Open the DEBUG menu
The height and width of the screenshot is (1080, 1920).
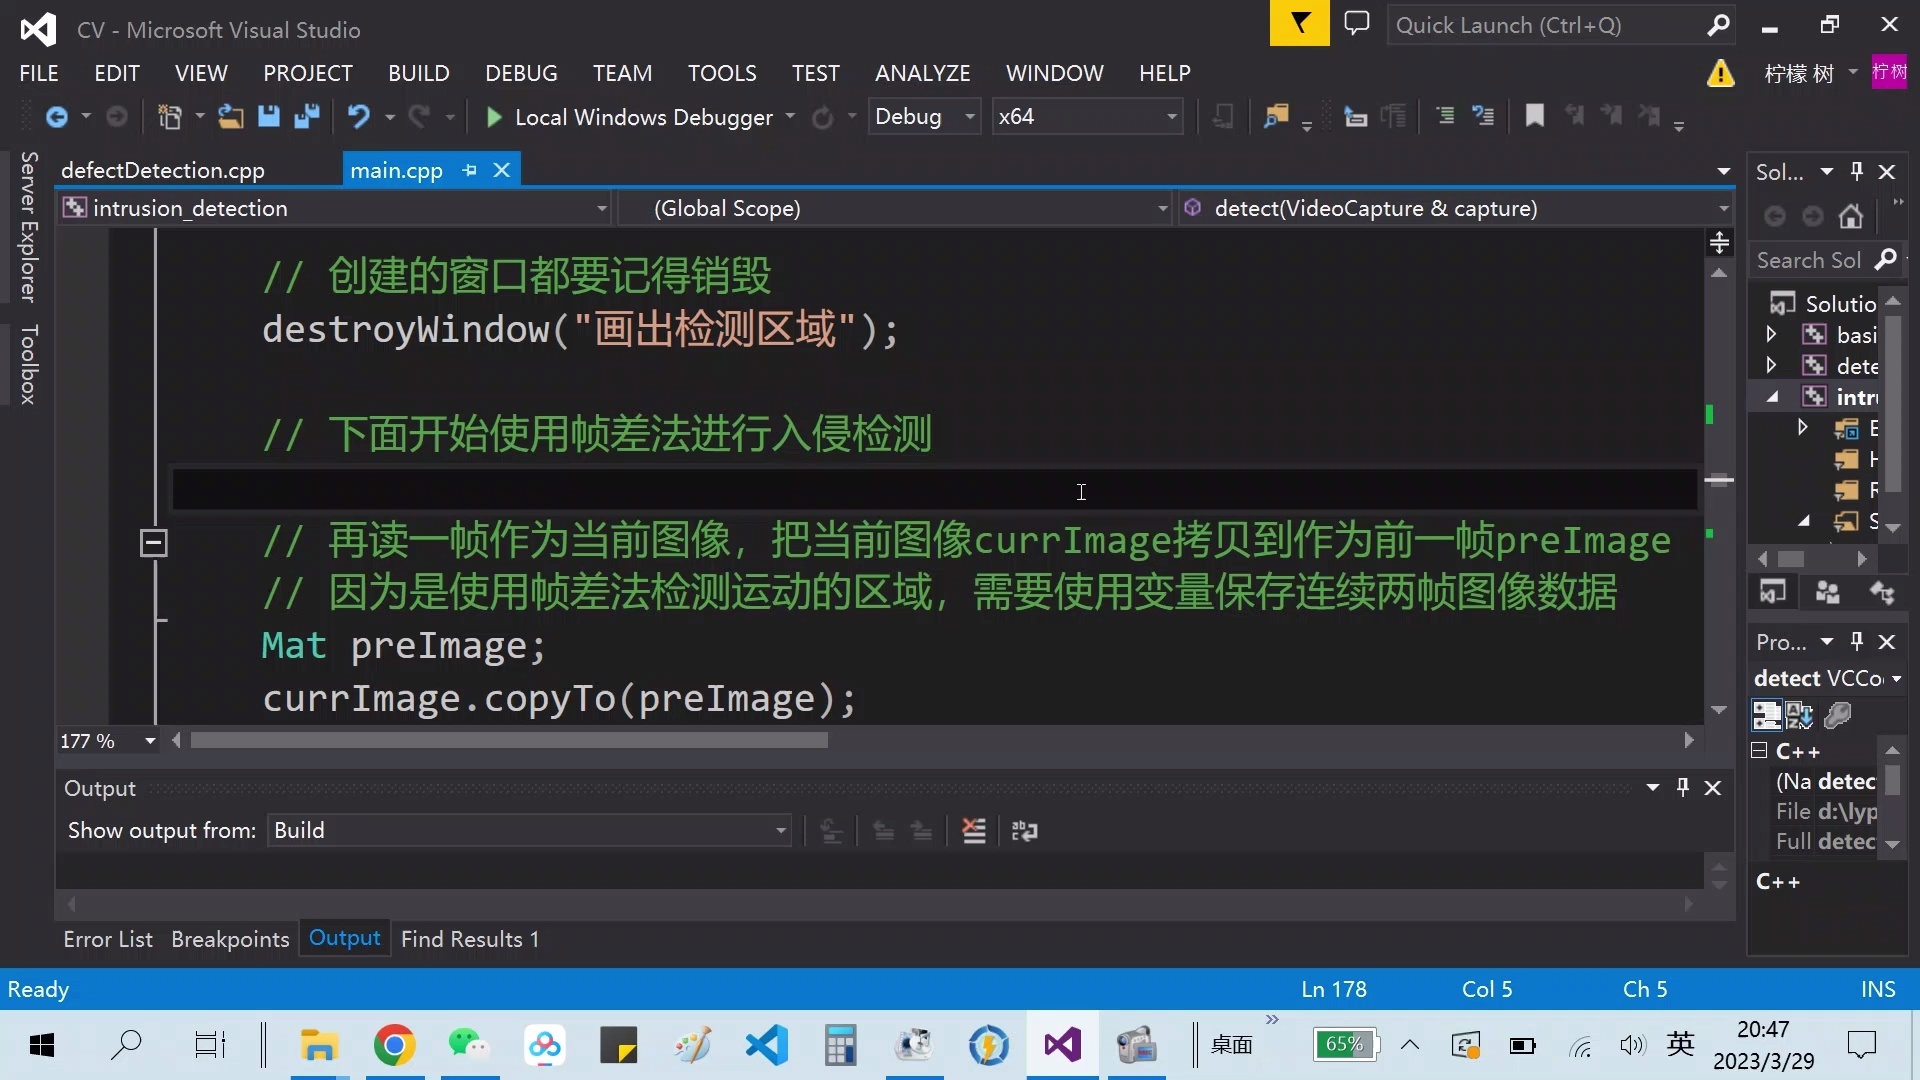[520, 72]
